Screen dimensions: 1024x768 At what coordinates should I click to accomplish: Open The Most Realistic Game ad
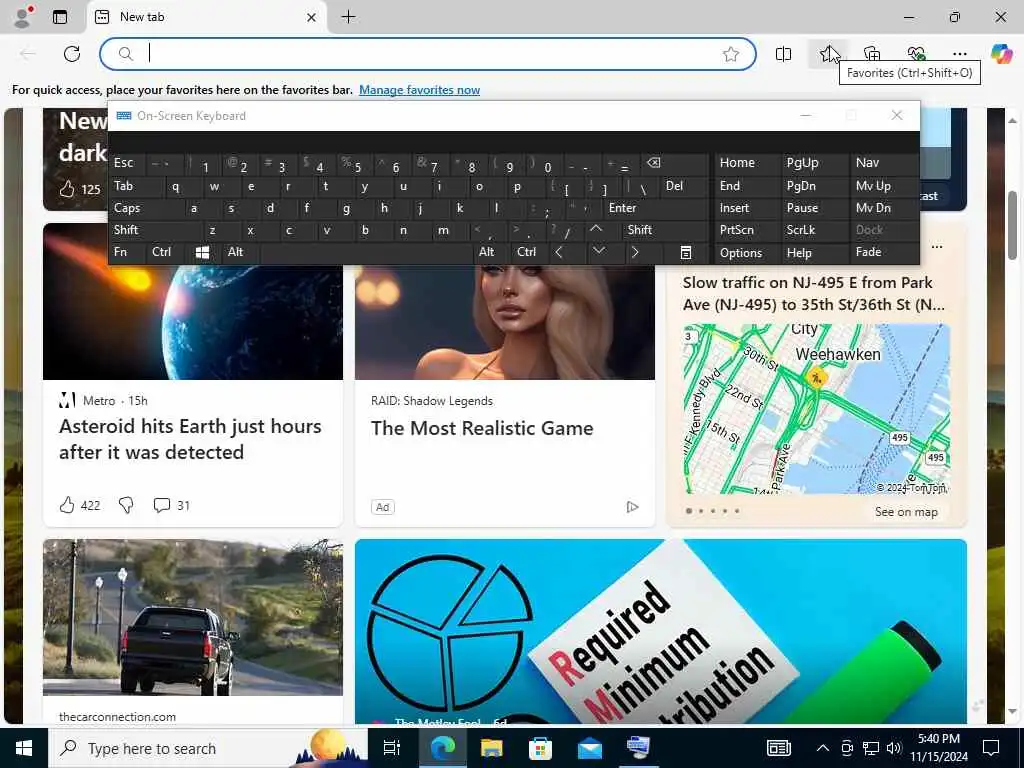click(x=482, y=428)
